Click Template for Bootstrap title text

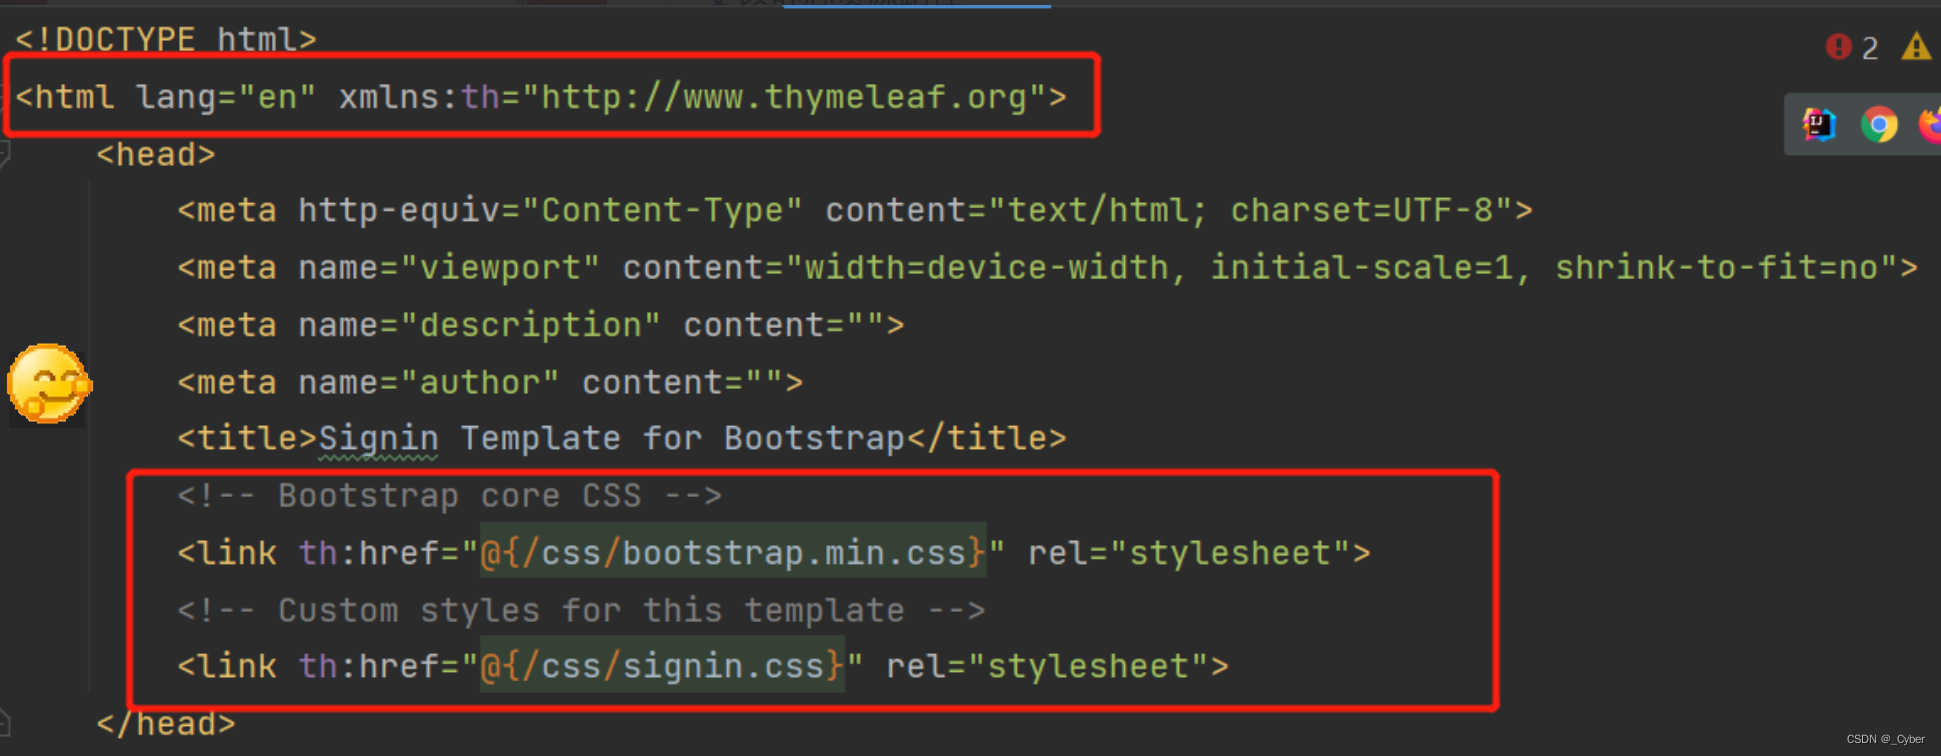pos(682,439)
